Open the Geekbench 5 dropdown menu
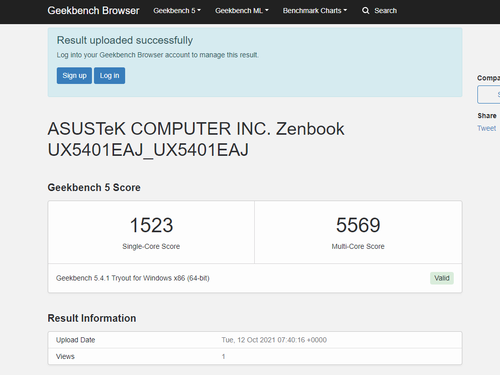The width and height of the screenshot is (500, 375). point(177,11)
